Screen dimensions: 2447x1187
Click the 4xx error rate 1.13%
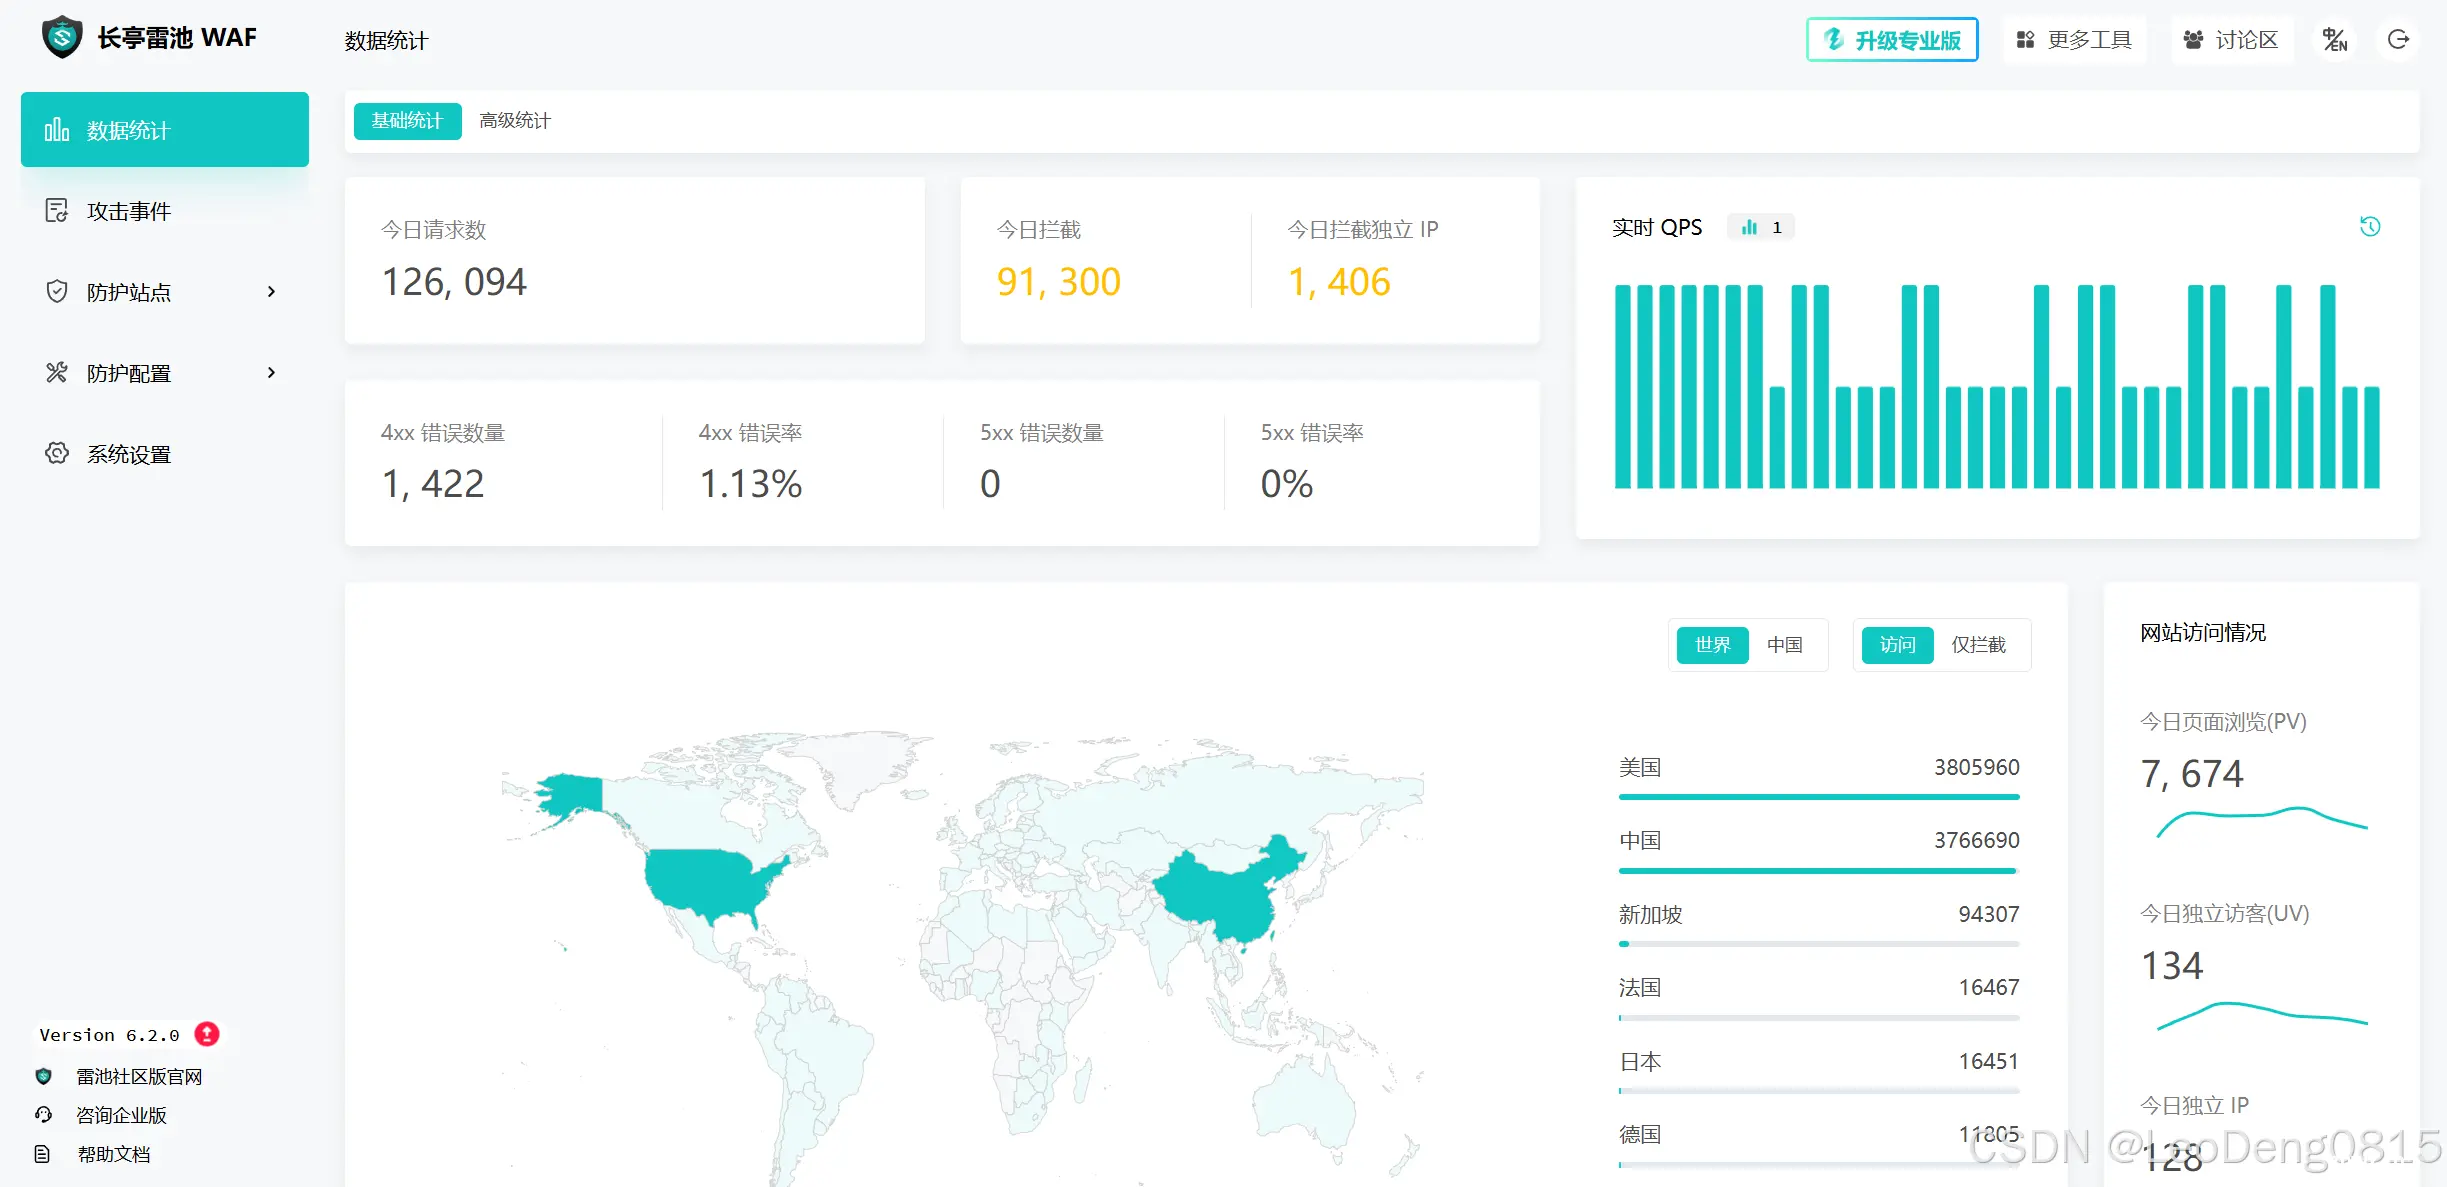[x=750, y=484]
